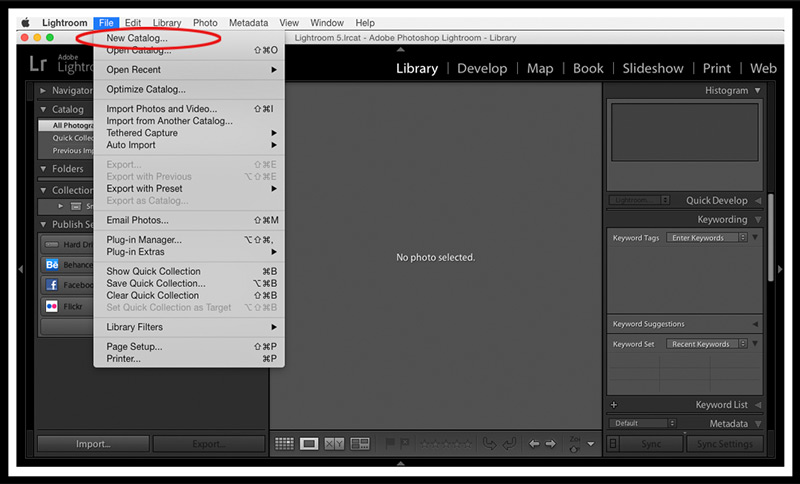Hide right panel group arrow
The image size is (800, 484).
pos(780,269)
